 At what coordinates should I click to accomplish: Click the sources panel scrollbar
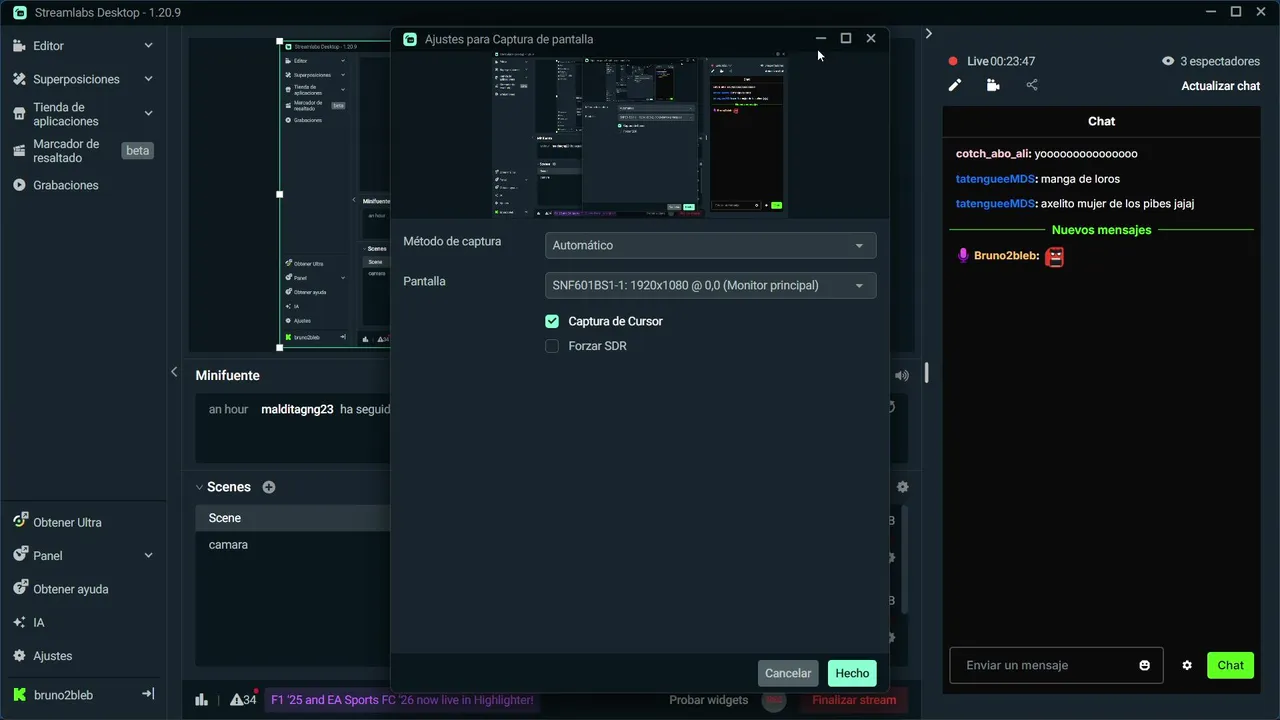coord(905,560)
